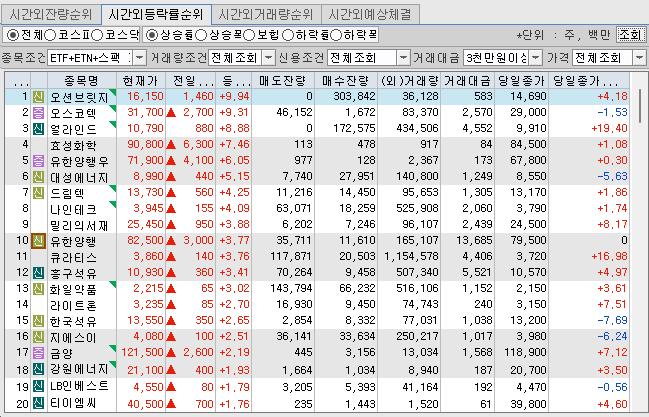
Task: Sort by the 매도잔량 column header
Action: [x=283, y=81]
